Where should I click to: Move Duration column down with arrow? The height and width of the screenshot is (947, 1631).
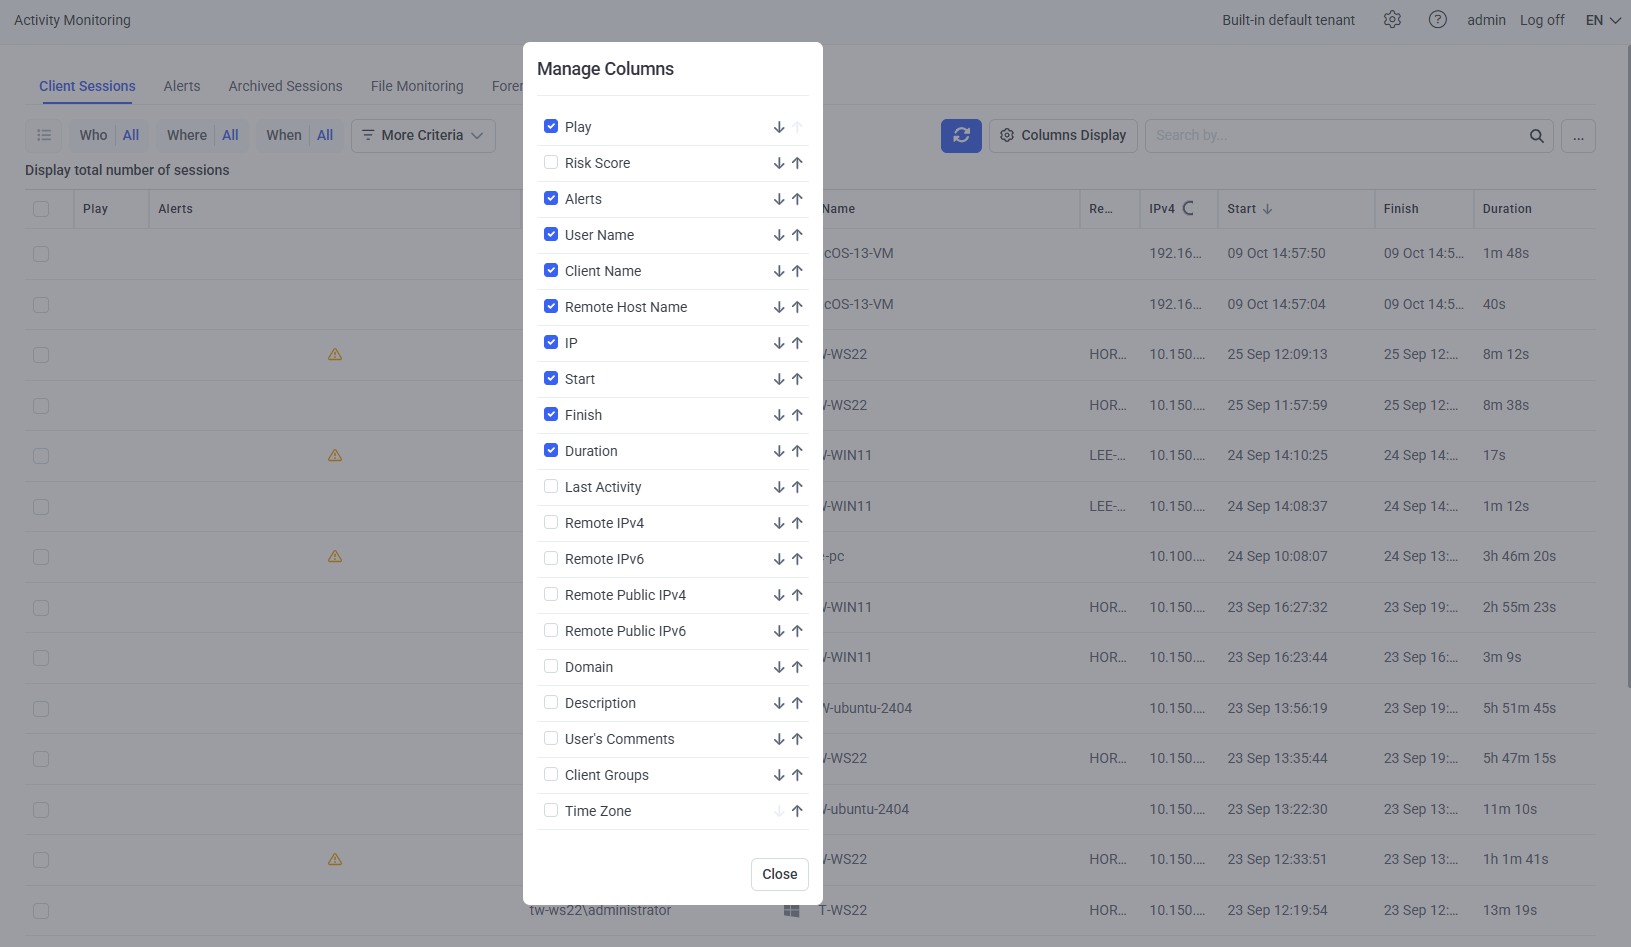tap(779, 451)
